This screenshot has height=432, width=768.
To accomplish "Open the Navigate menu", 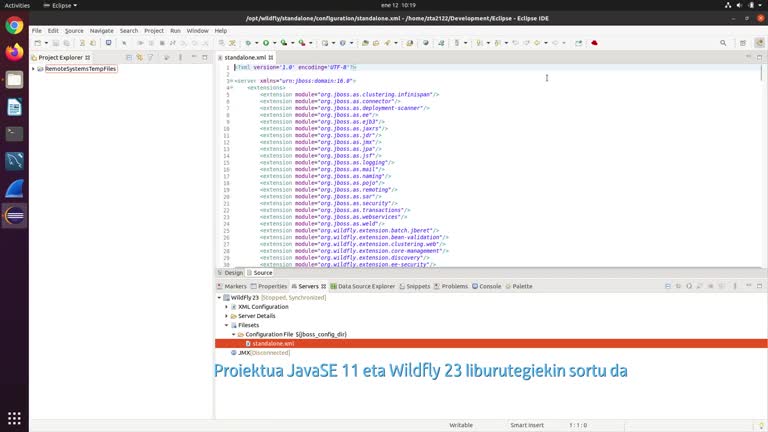I will pyautogui.click(x=101, y=30).
